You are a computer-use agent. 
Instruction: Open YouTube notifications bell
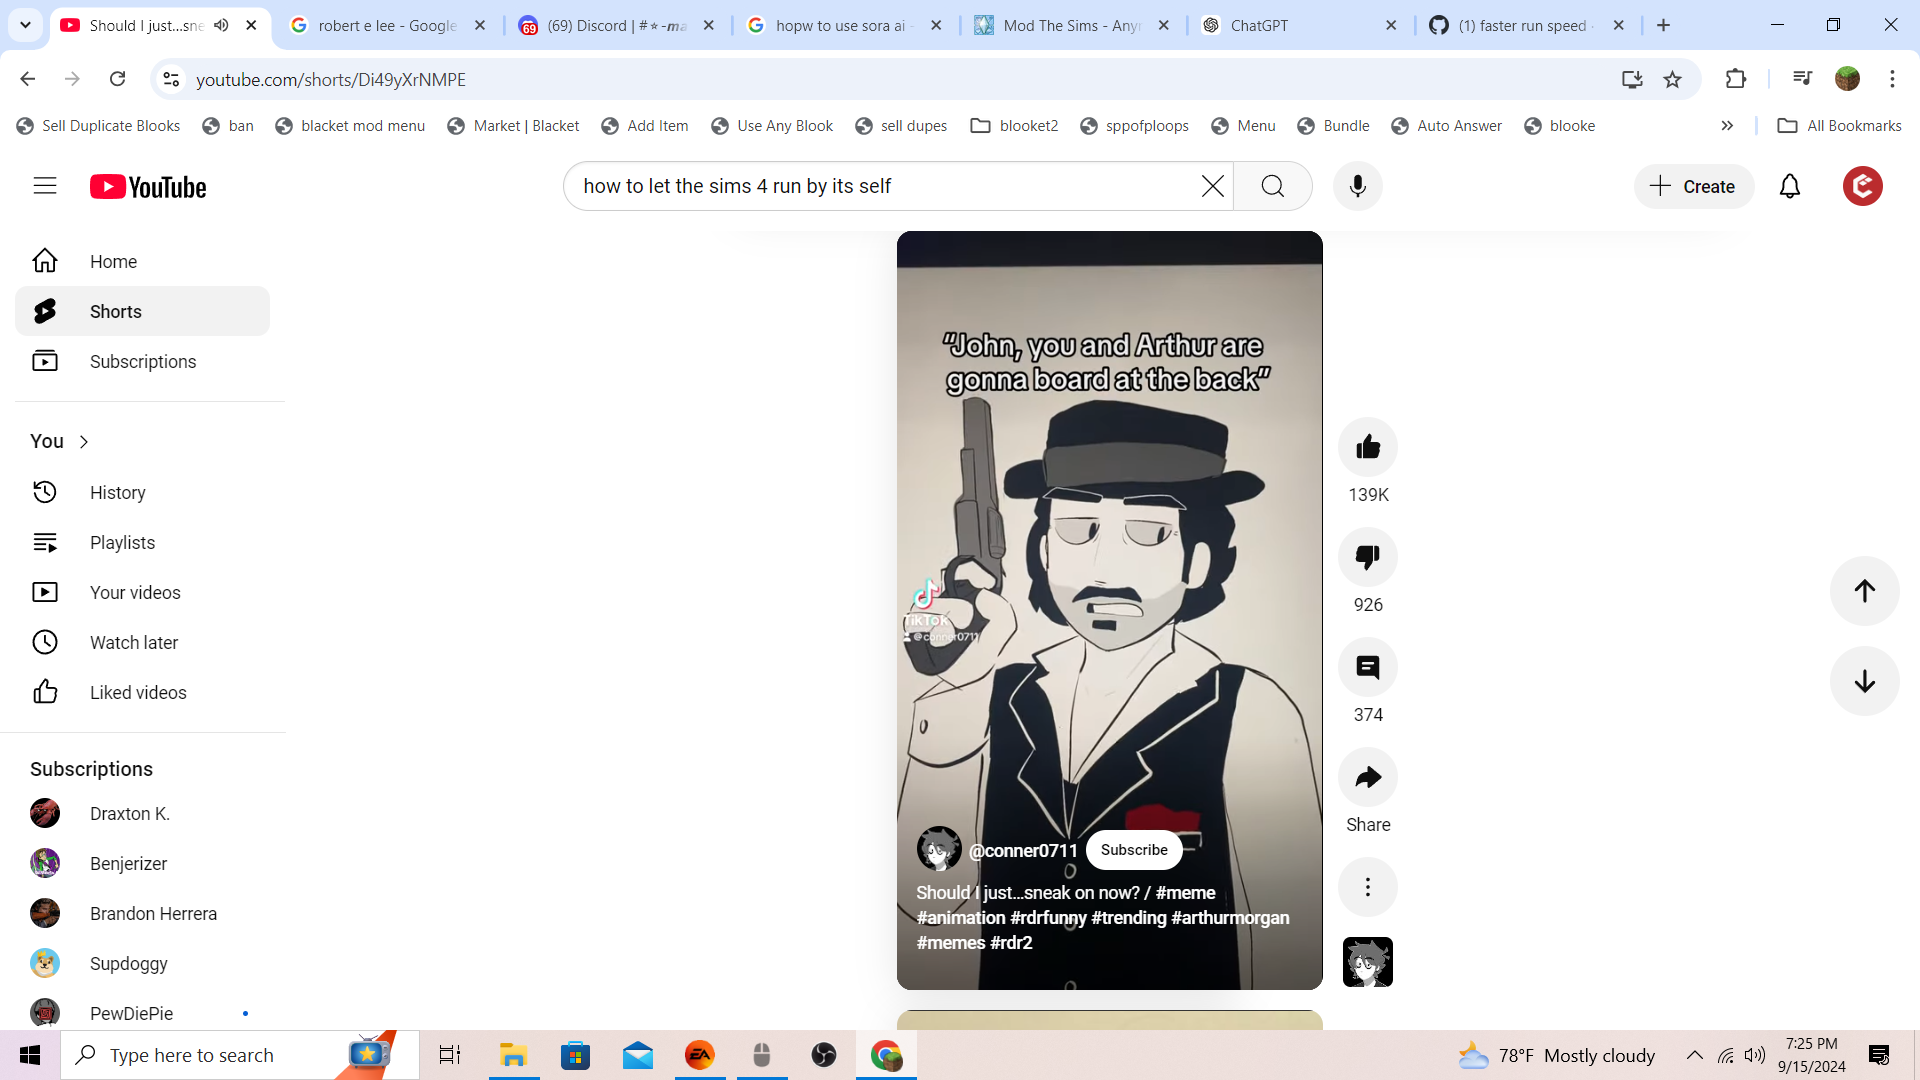[x=1789, y=186]
